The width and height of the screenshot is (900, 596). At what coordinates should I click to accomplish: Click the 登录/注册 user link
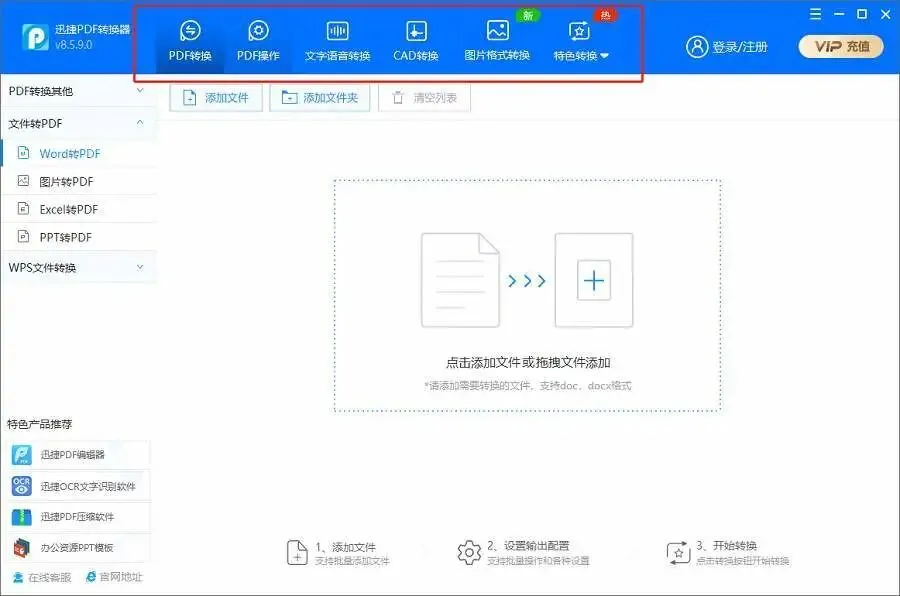[x=740, y=47]
